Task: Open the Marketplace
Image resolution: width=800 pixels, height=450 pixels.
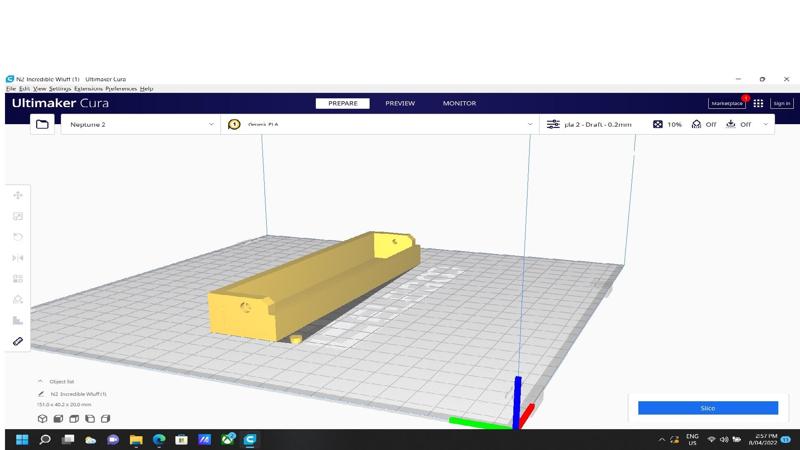Action: (727, 103)
